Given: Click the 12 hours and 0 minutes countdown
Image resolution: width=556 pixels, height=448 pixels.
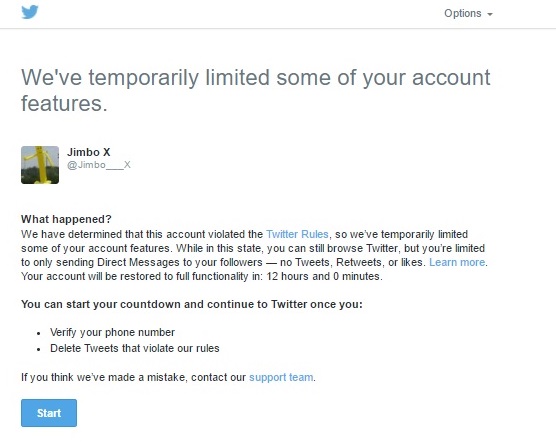Looking at the screenshot, I should [324, 276].
